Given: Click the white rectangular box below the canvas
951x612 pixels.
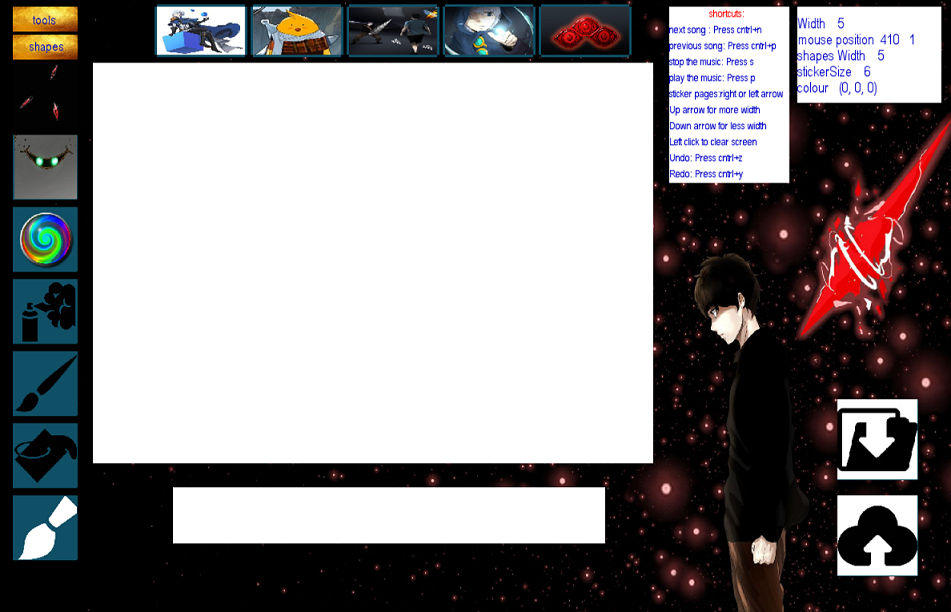Looking at the screenshot, I should 389,515.
